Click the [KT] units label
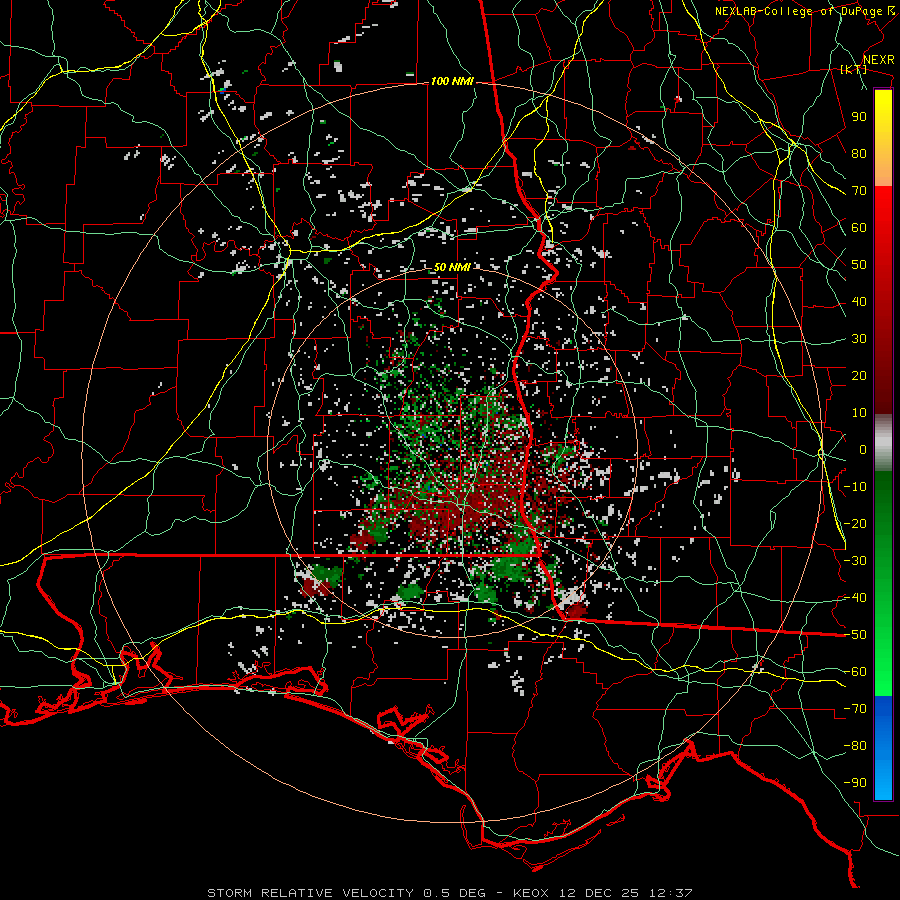This screenshot has height=900, width=900. (854, 69)
